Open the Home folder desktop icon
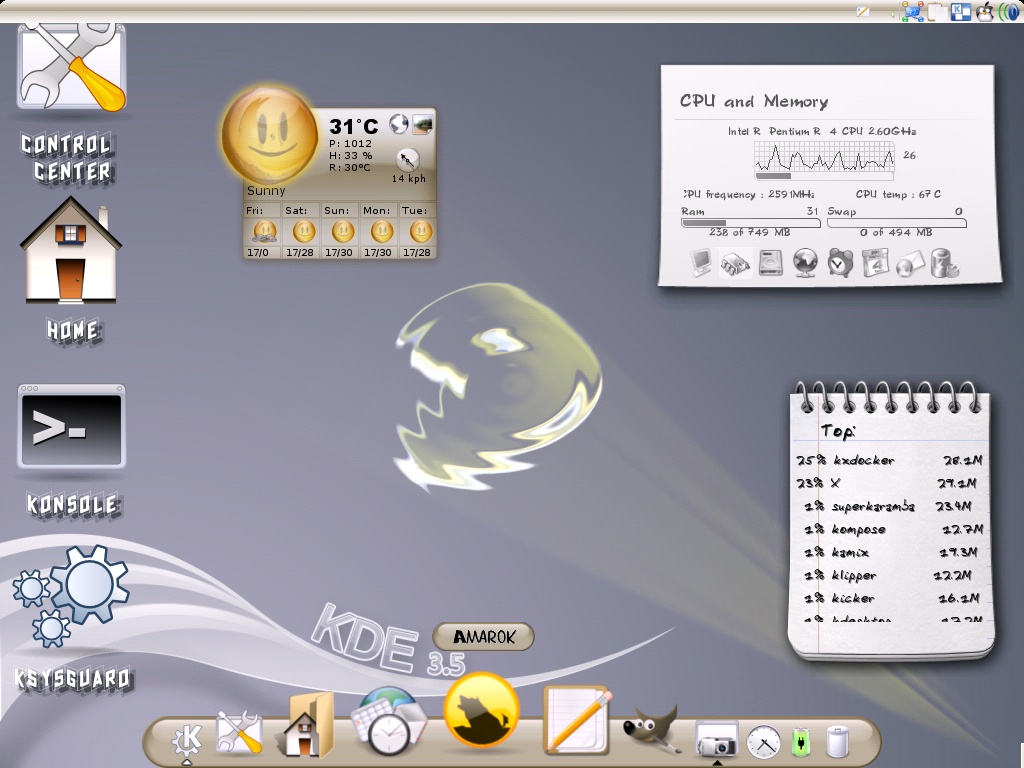This screenshot has height=768, width=1024. (71, 251)
